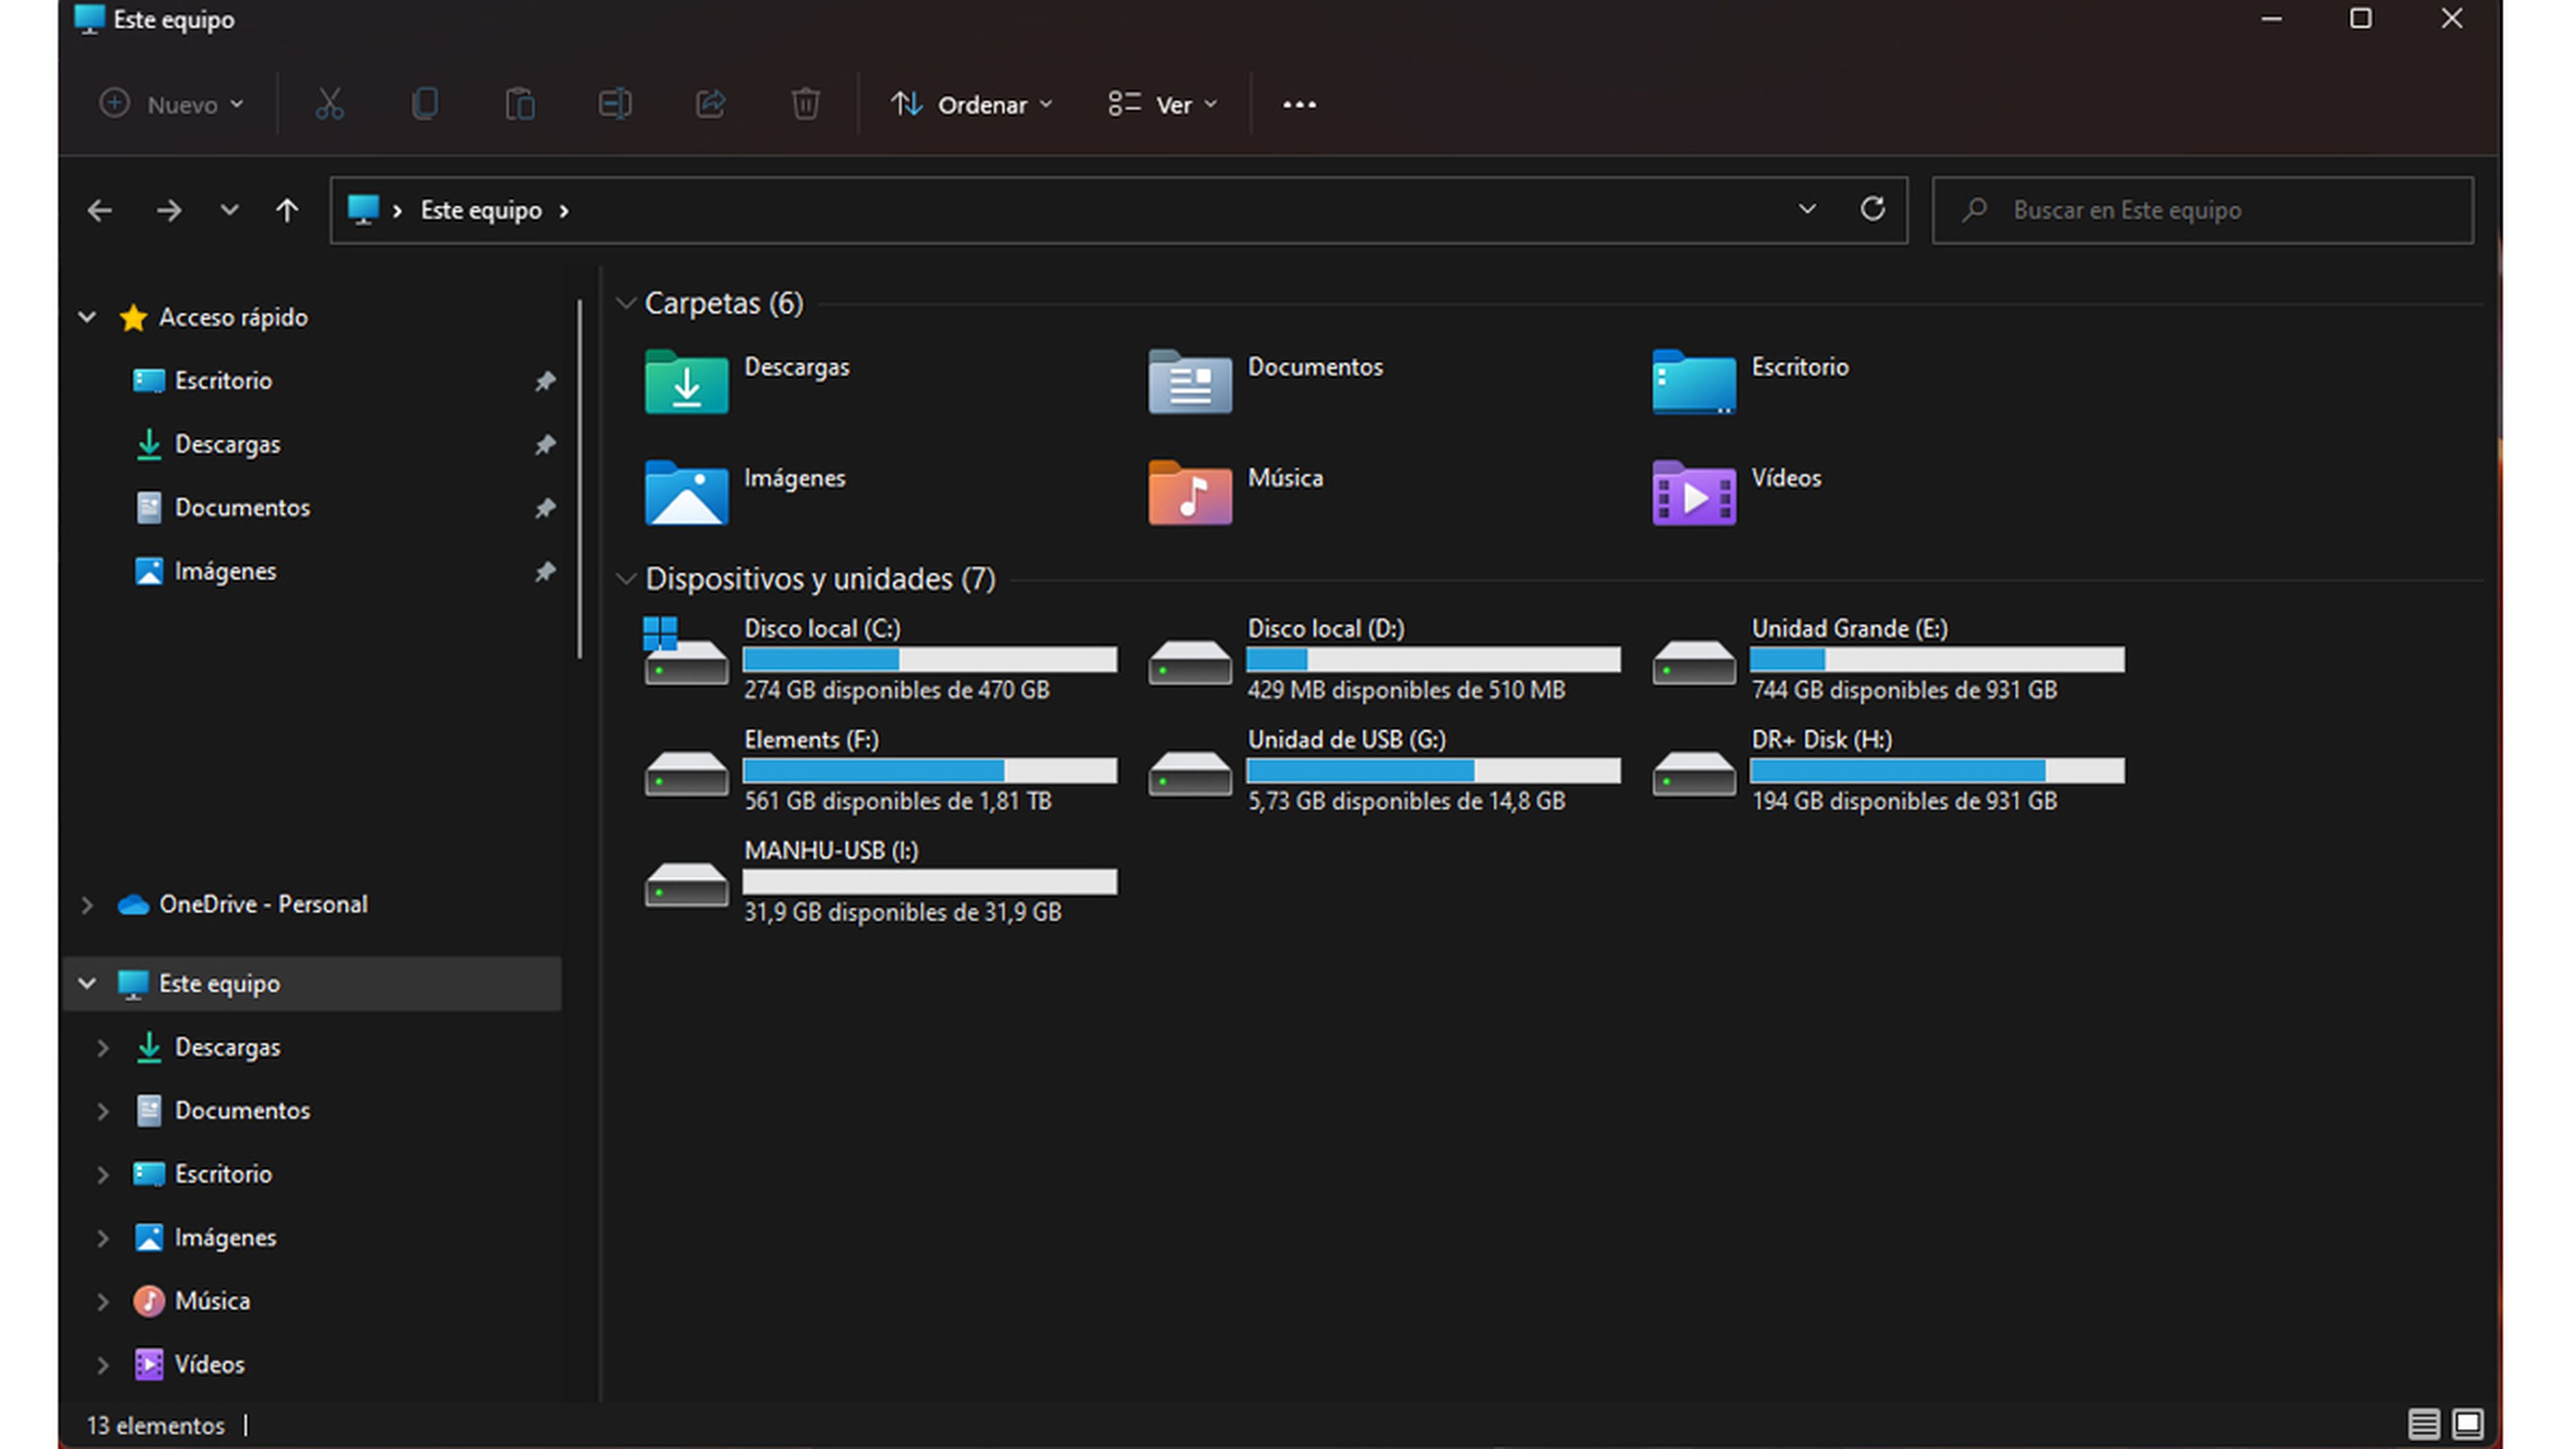
Task: Click the chevron after Este equipo breadcrumb
Action: point(564,211)
